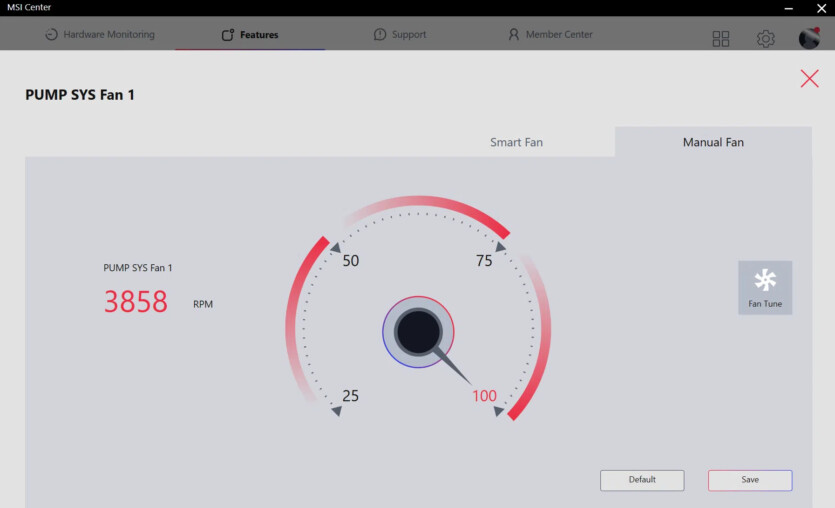This screenshot has width=835, height=508.
Task: Go to the Member Center tab
Action: tap(550, 35)
